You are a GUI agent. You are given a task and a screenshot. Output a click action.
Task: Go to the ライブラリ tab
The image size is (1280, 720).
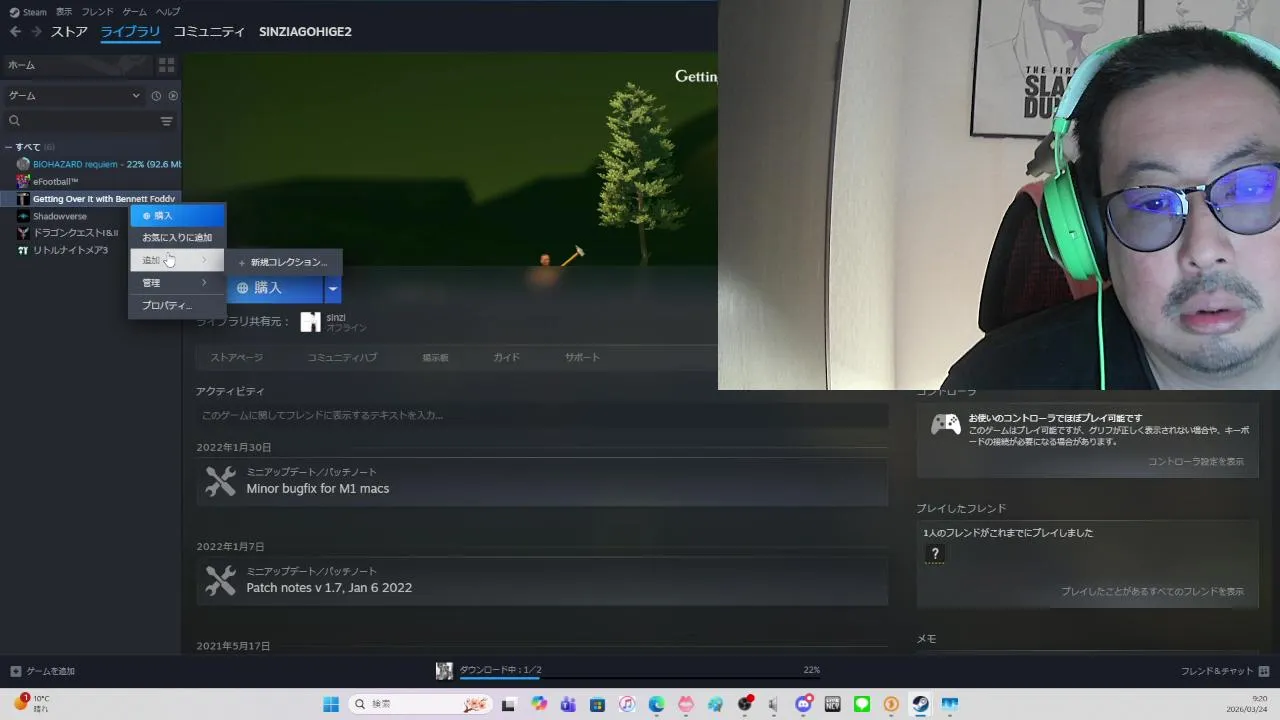click(130, 32)
